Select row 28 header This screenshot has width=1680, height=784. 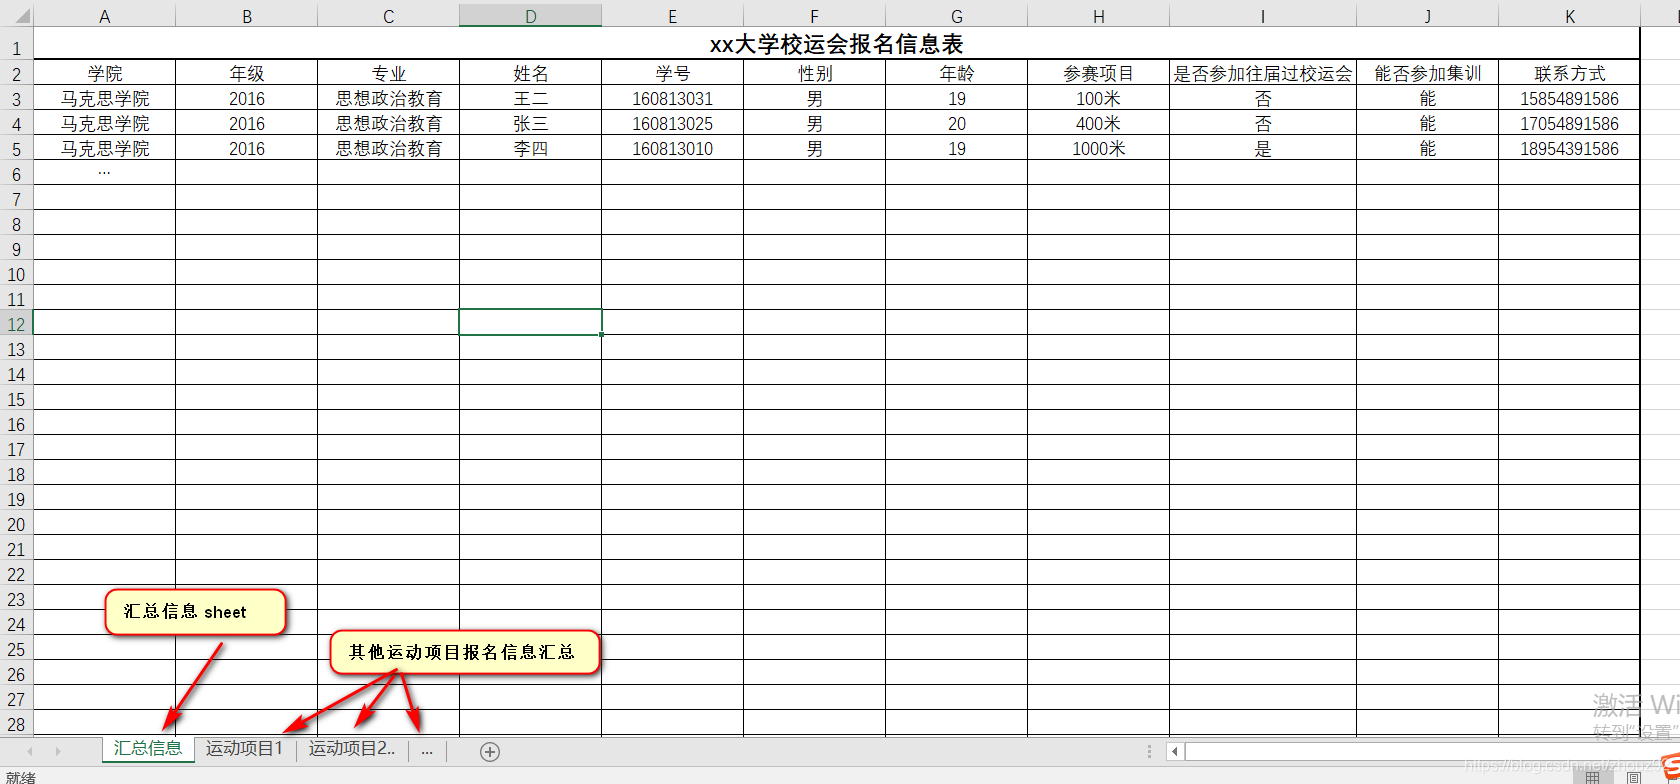(16, 724)
